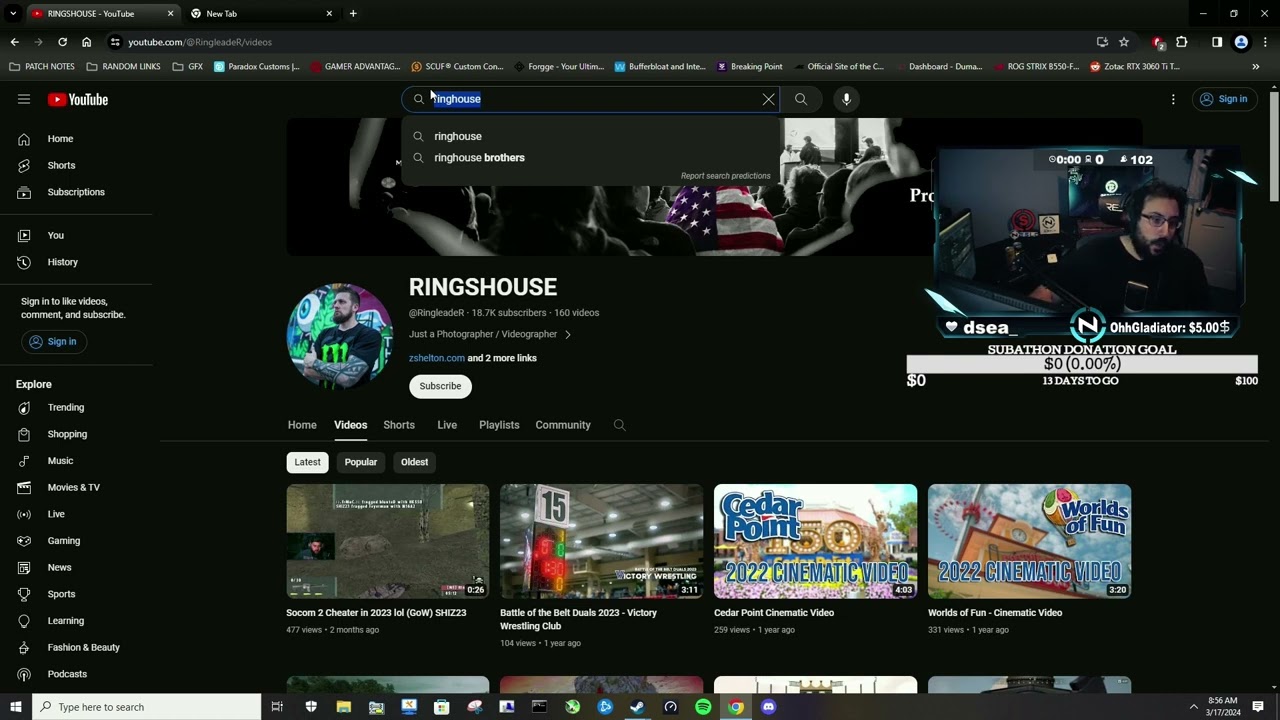Viewport: 1280px width, 720px height.
Task: Pick the 'ringhouse brothers' suggestion
Action: click(590, 157)
